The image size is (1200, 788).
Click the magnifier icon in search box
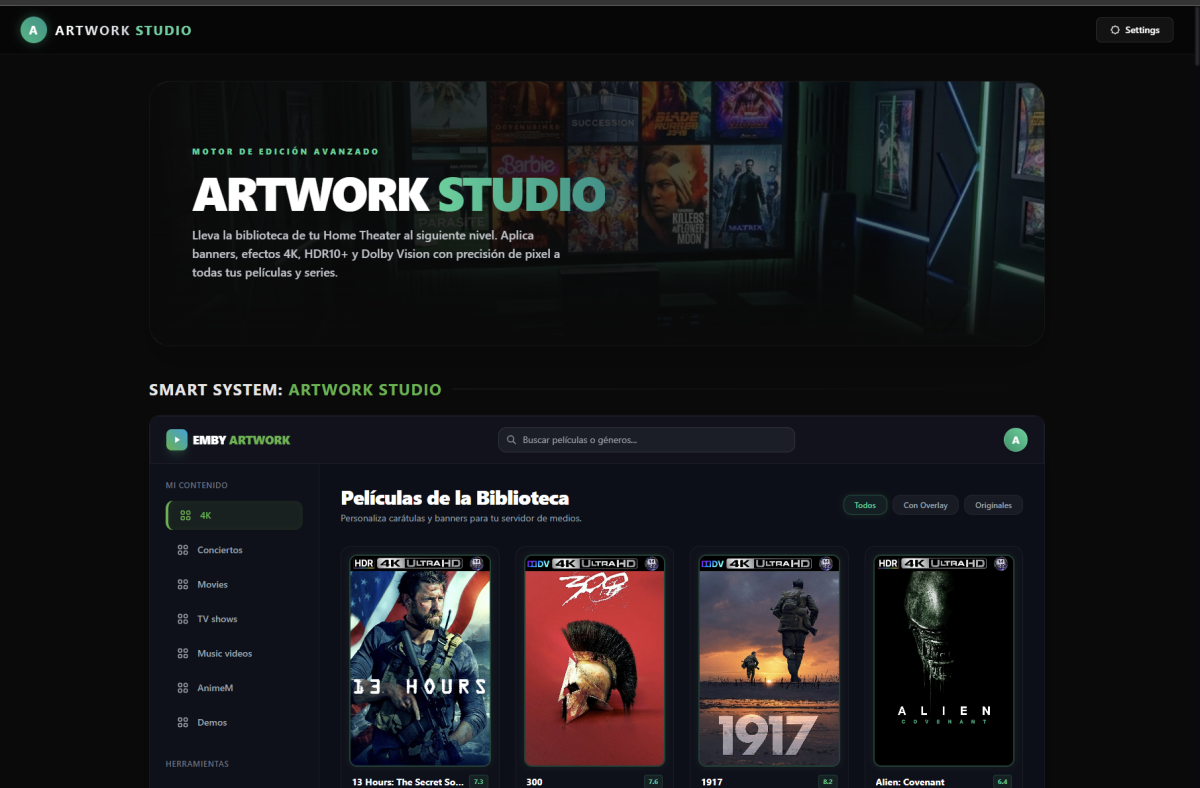[512, 440]
